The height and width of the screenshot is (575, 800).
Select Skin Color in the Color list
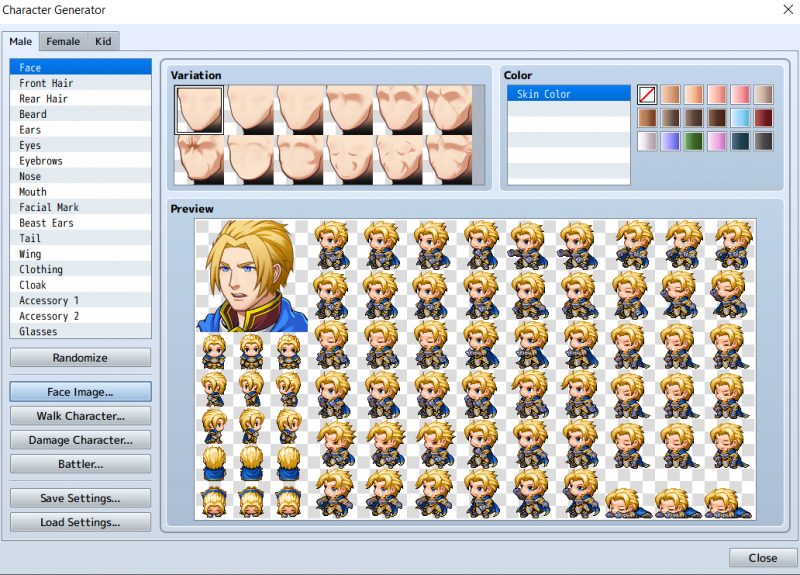coord(569,94)
